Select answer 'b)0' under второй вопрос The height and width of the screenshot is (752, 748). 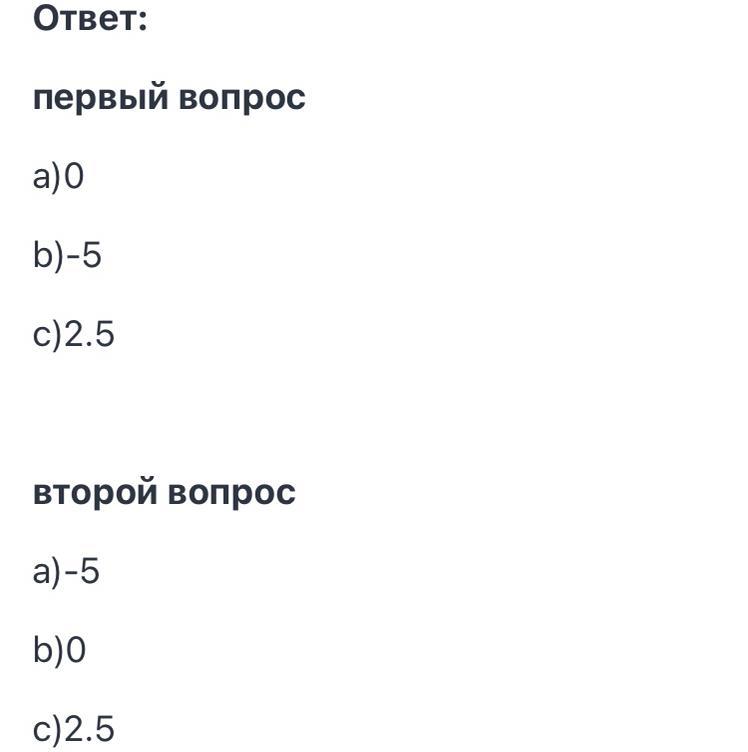click(x=59, y=650)
